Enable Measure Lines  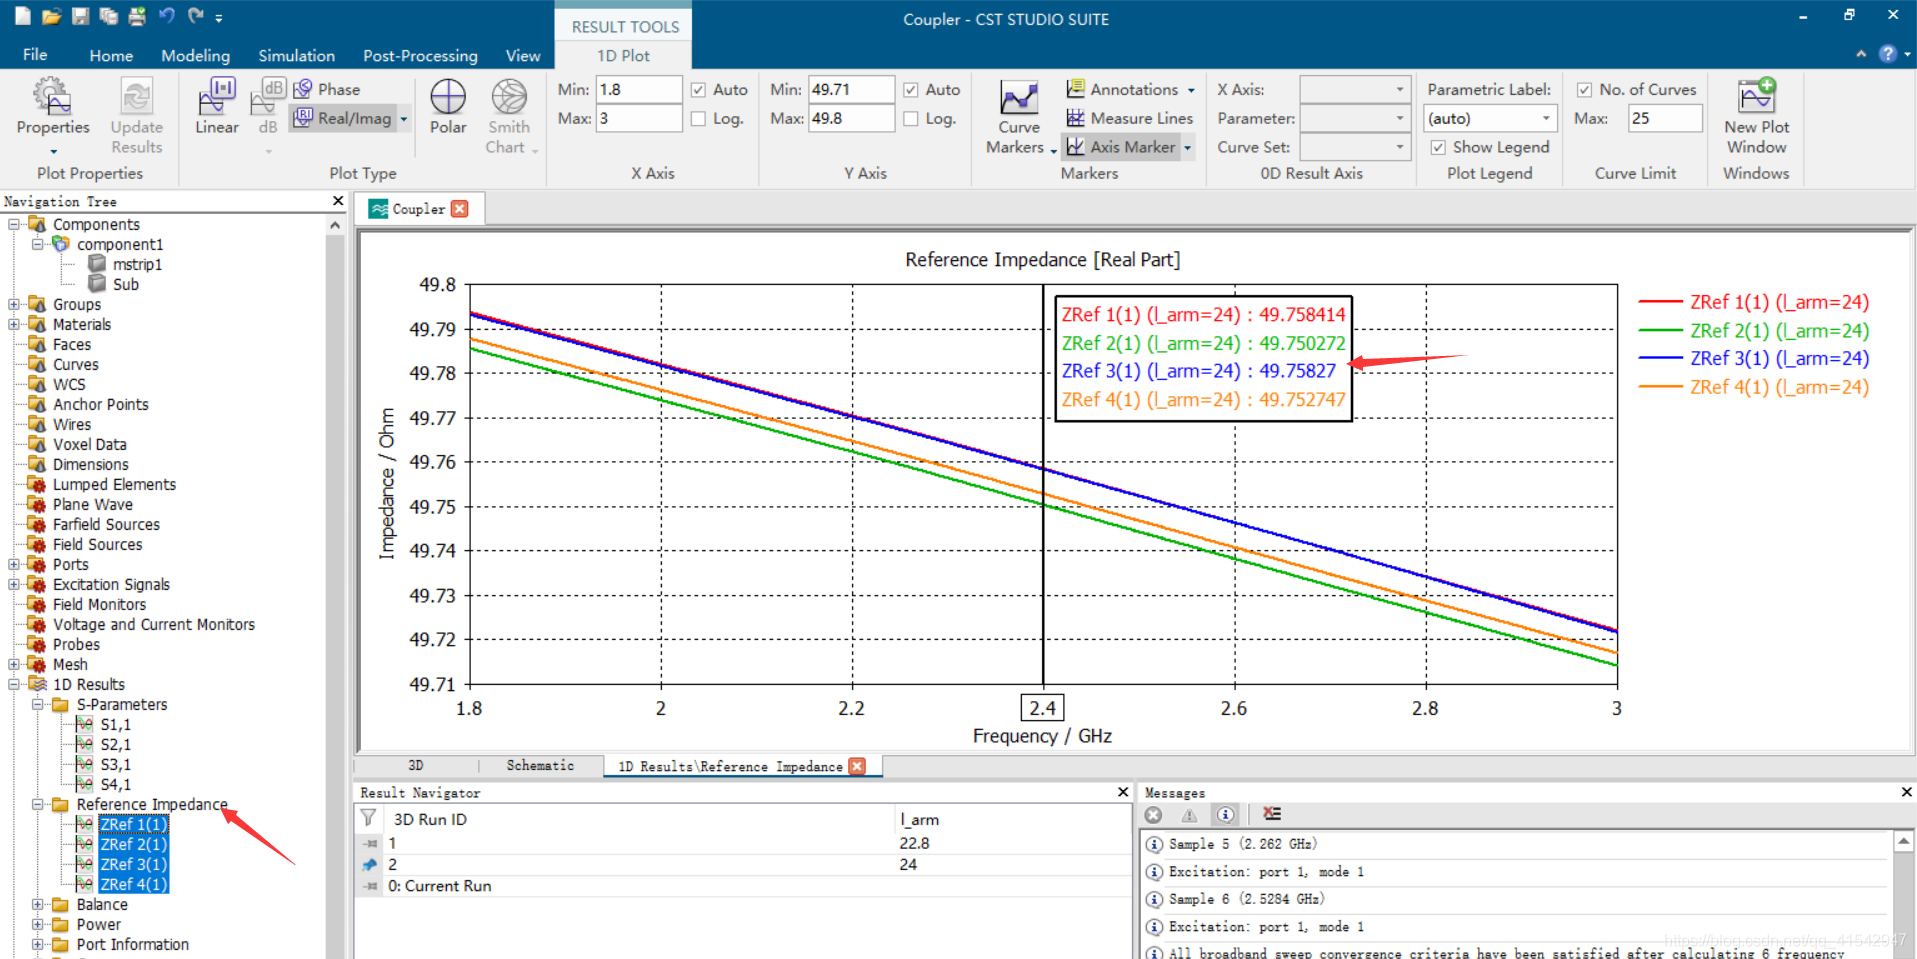(x=1129, y=118)
